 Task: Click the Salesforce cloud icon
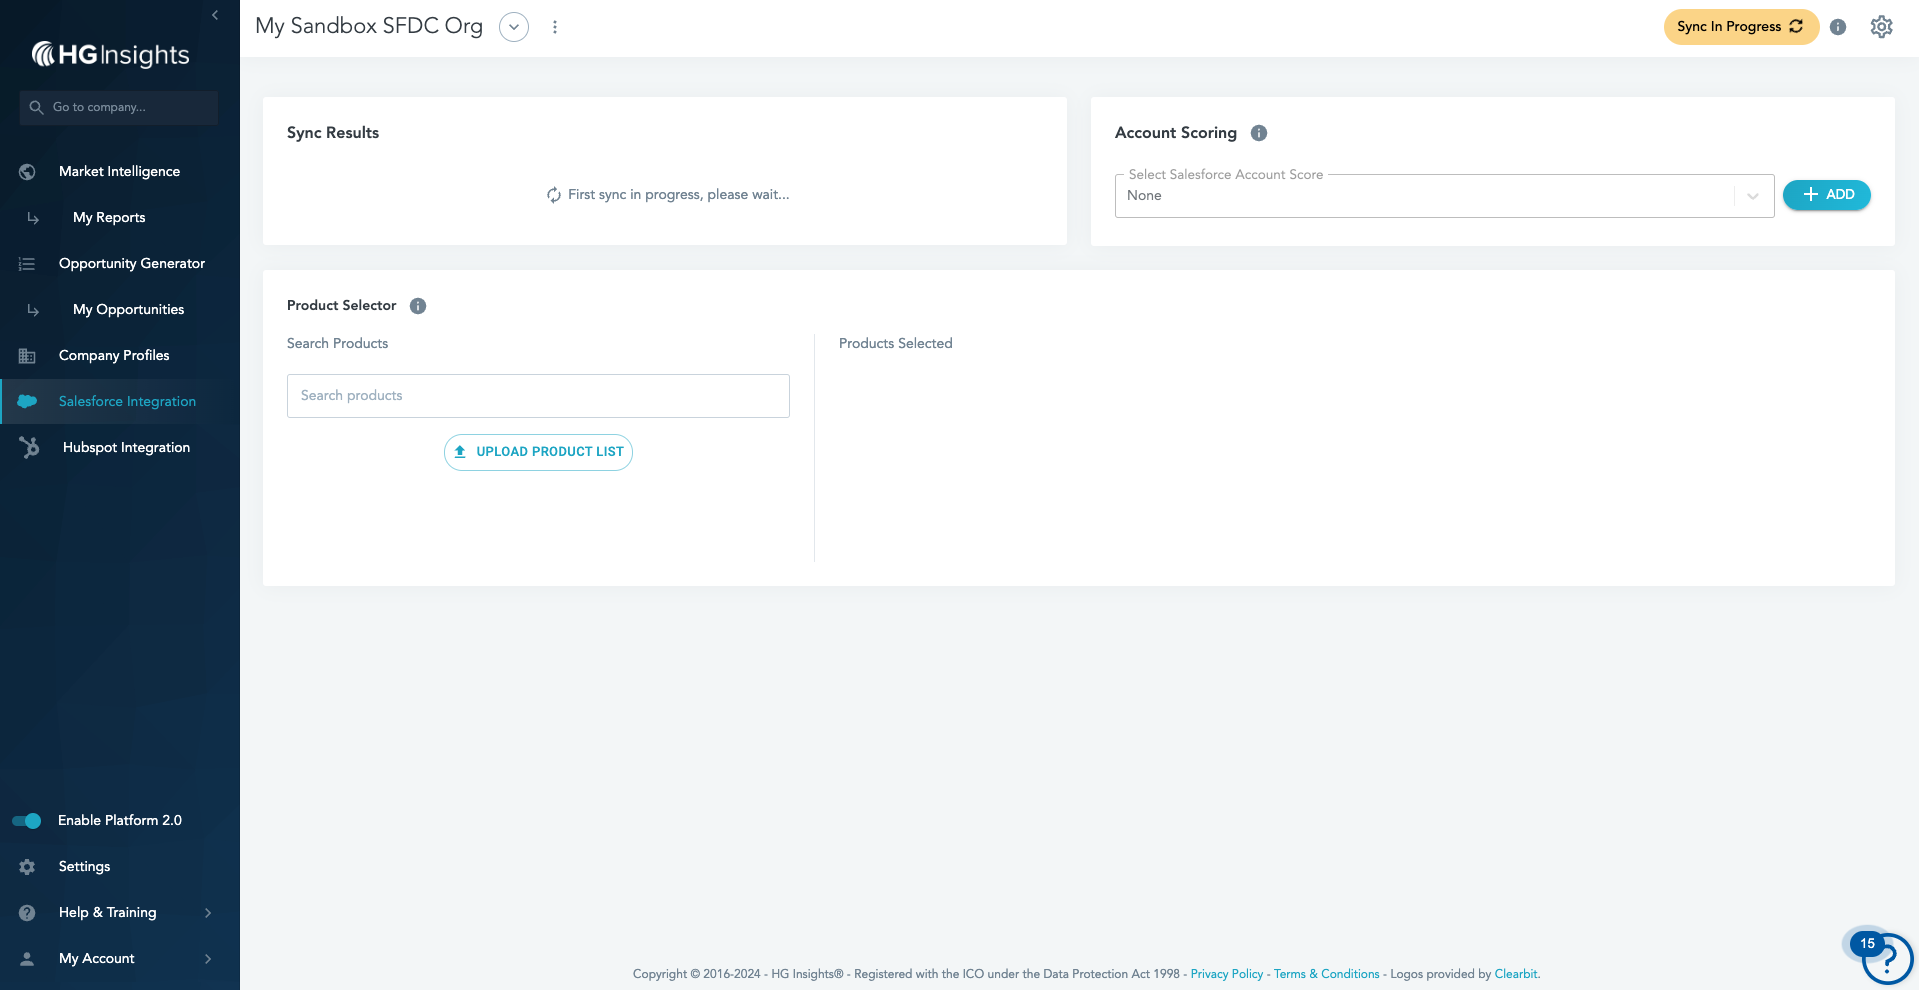(x=27, y=401)
